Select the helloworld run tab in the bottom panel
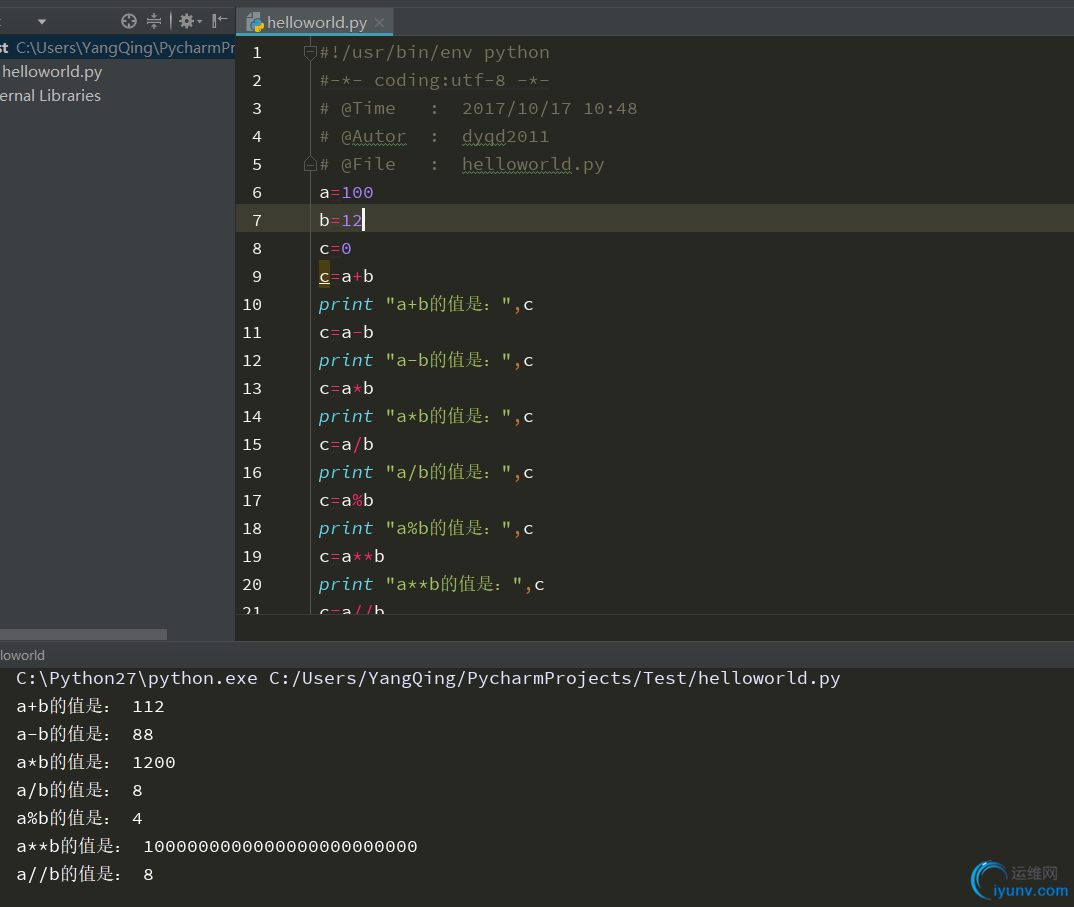Image resolution: width=1074 pixels, height=907 pixels. click(x=22, y=655)
